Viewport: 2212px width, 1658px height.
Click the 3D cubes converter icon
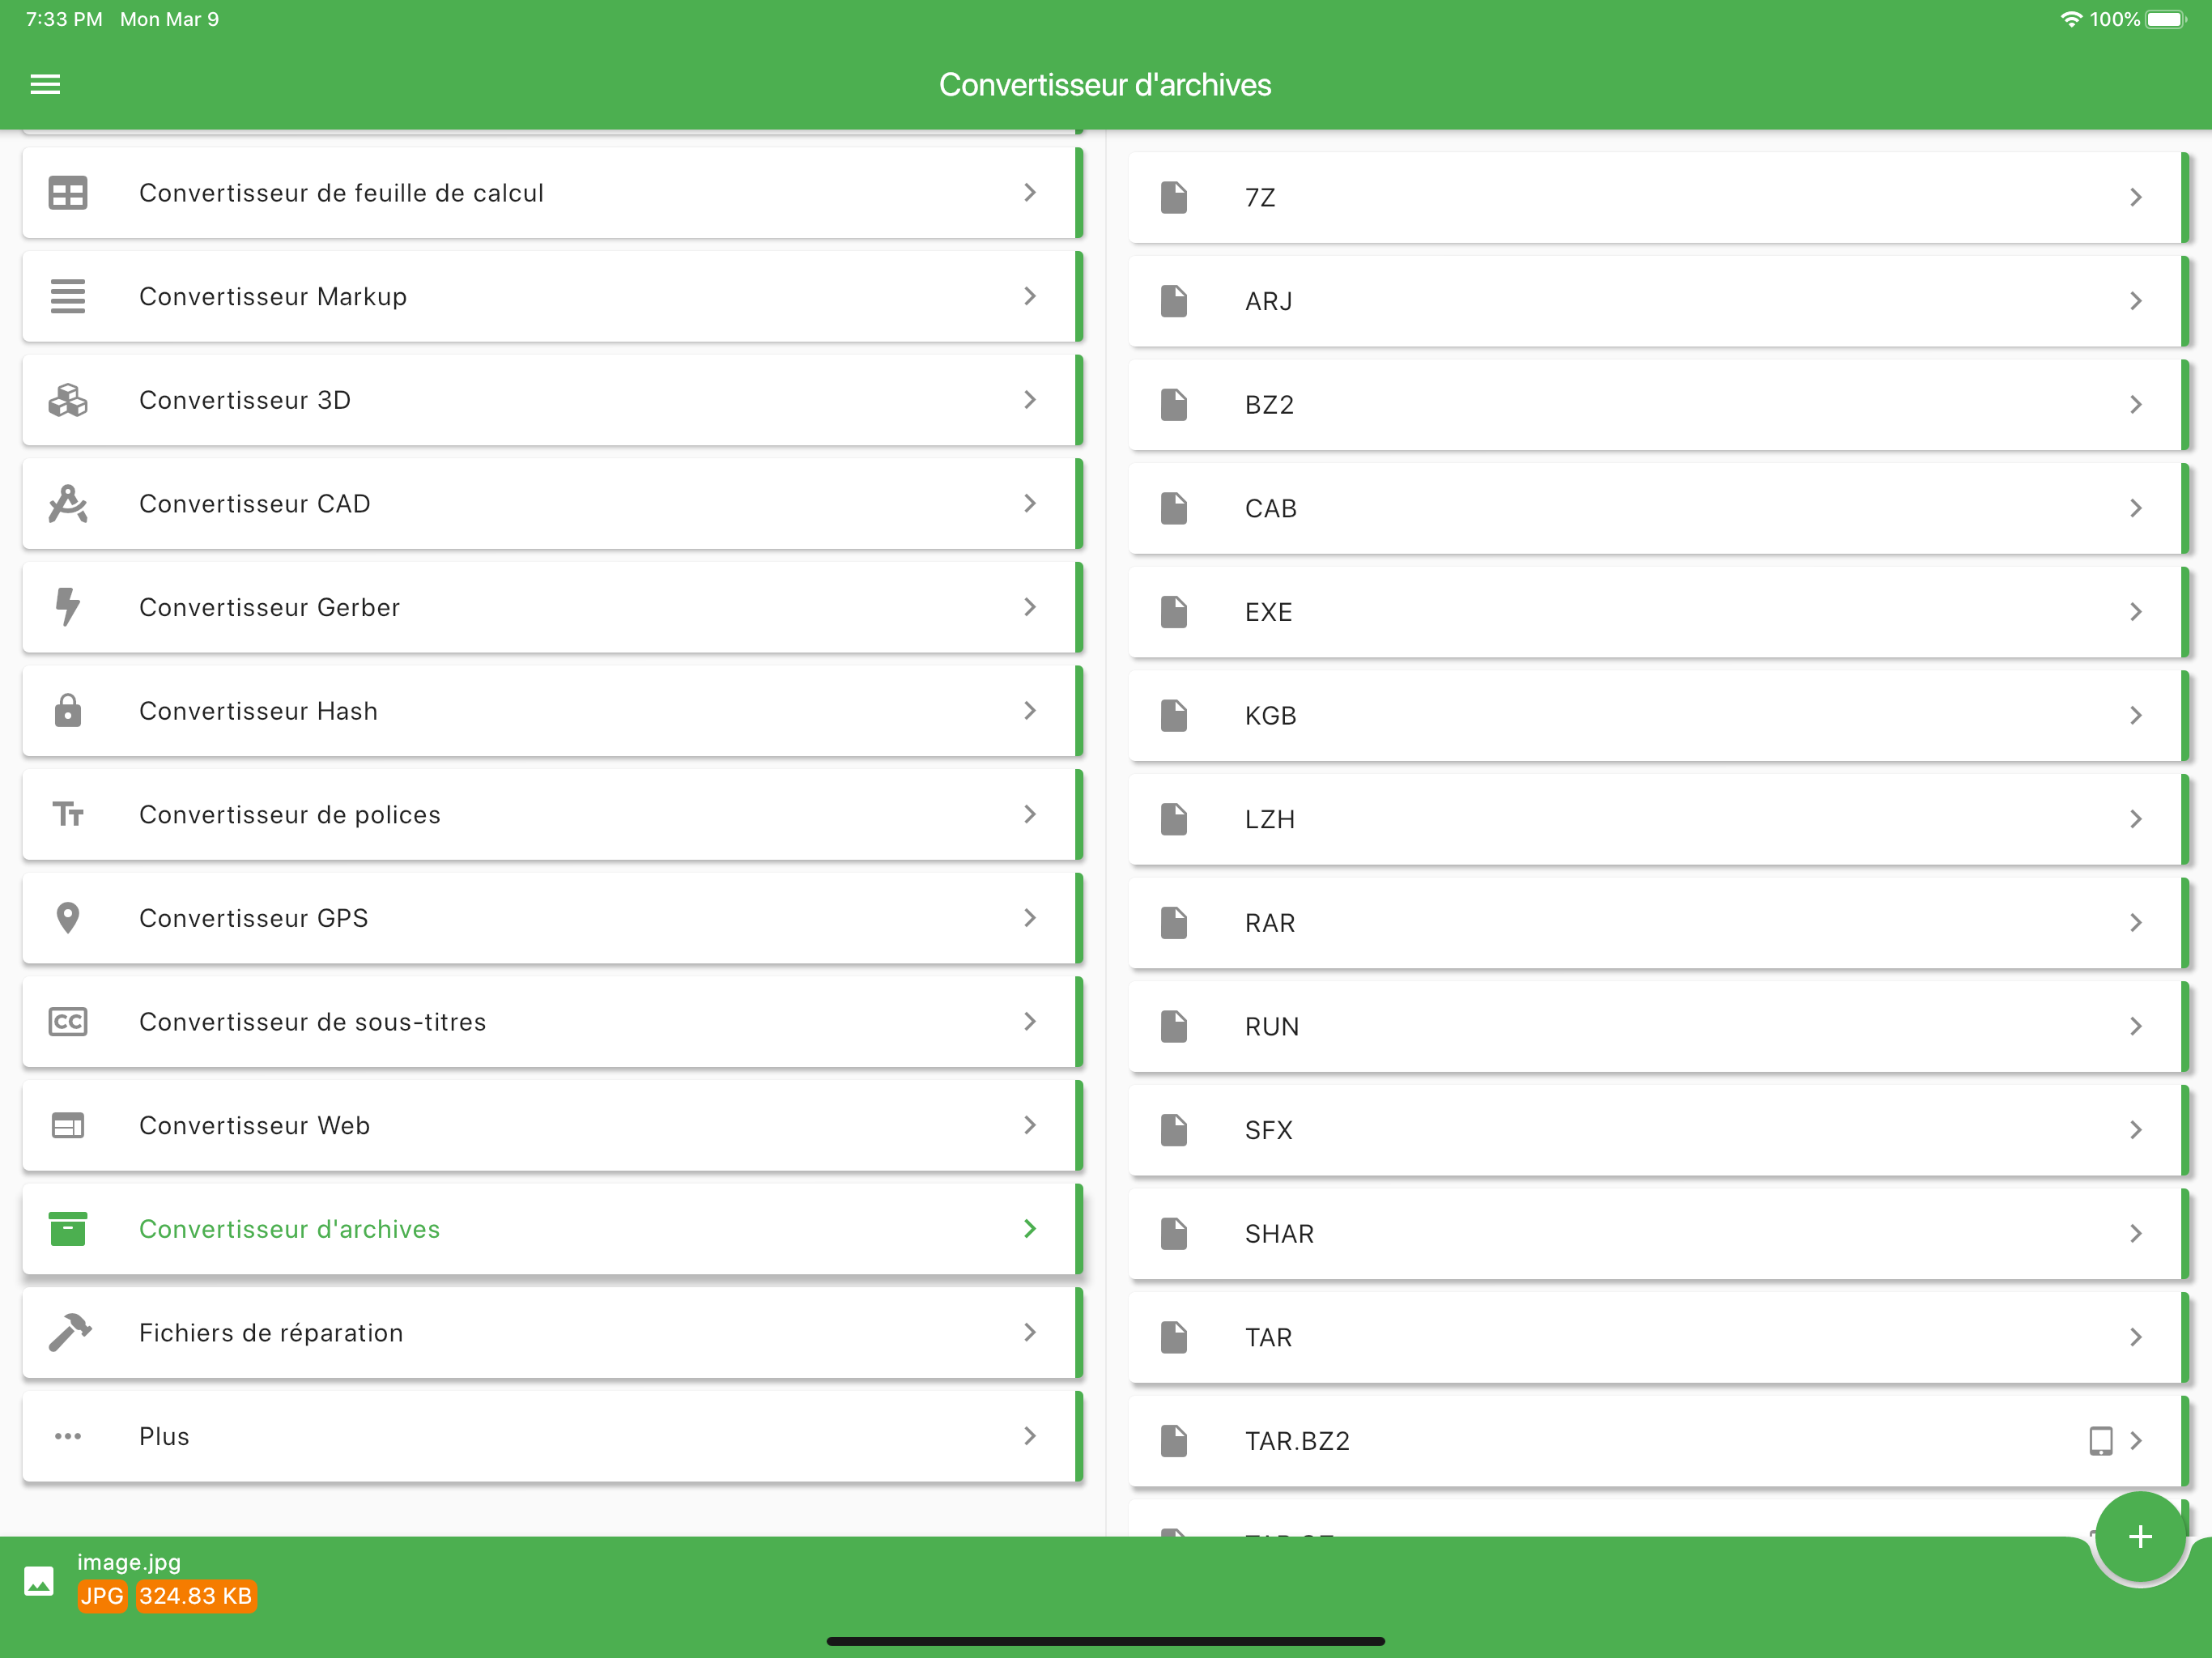pos(68,400)
